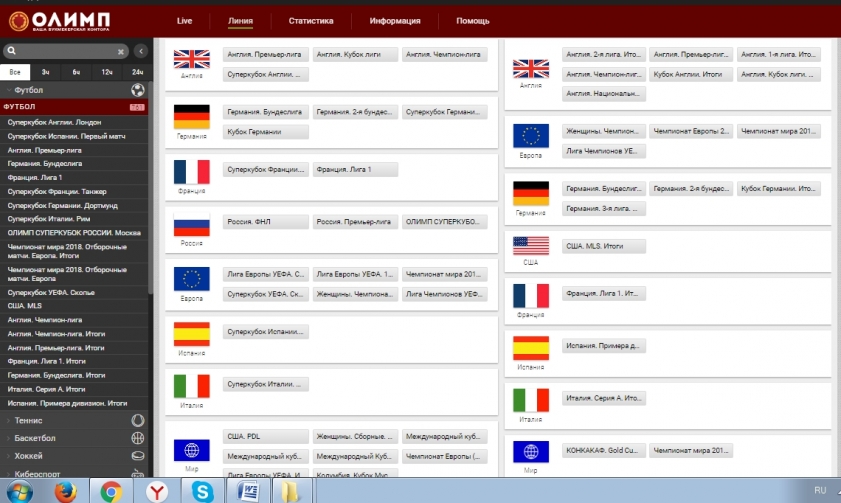This screenshot has width=841, height=503.
Task: Select Суперкубок УЕФА. Скопье in sidebar
Action: click(x=51, y=292)
